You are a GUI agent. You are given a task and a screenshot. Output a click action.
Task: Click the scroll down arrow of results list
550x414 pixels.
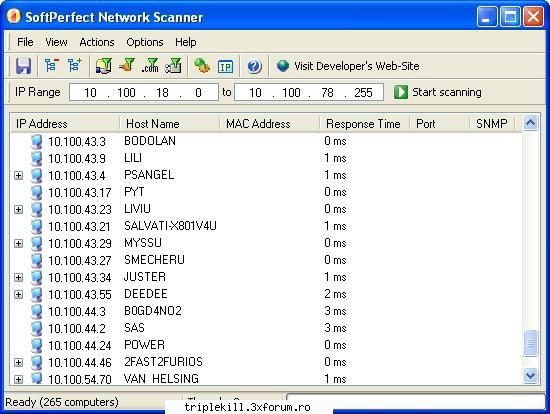pyautogui.click(x=530, y=375)
